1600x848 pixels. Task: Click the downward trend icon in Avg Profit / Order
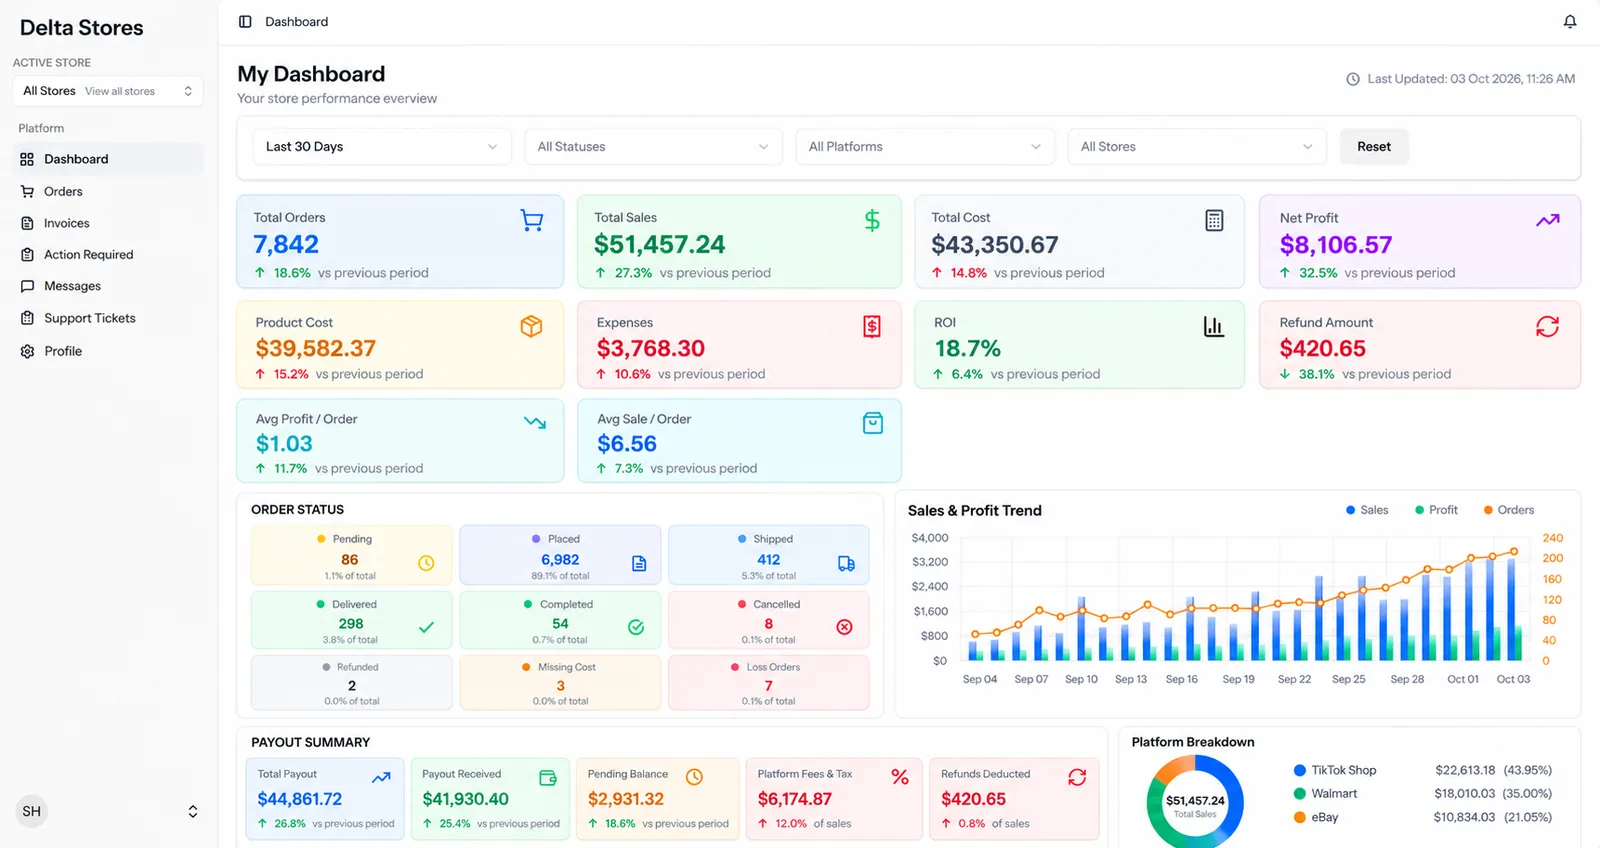[535, 423]
